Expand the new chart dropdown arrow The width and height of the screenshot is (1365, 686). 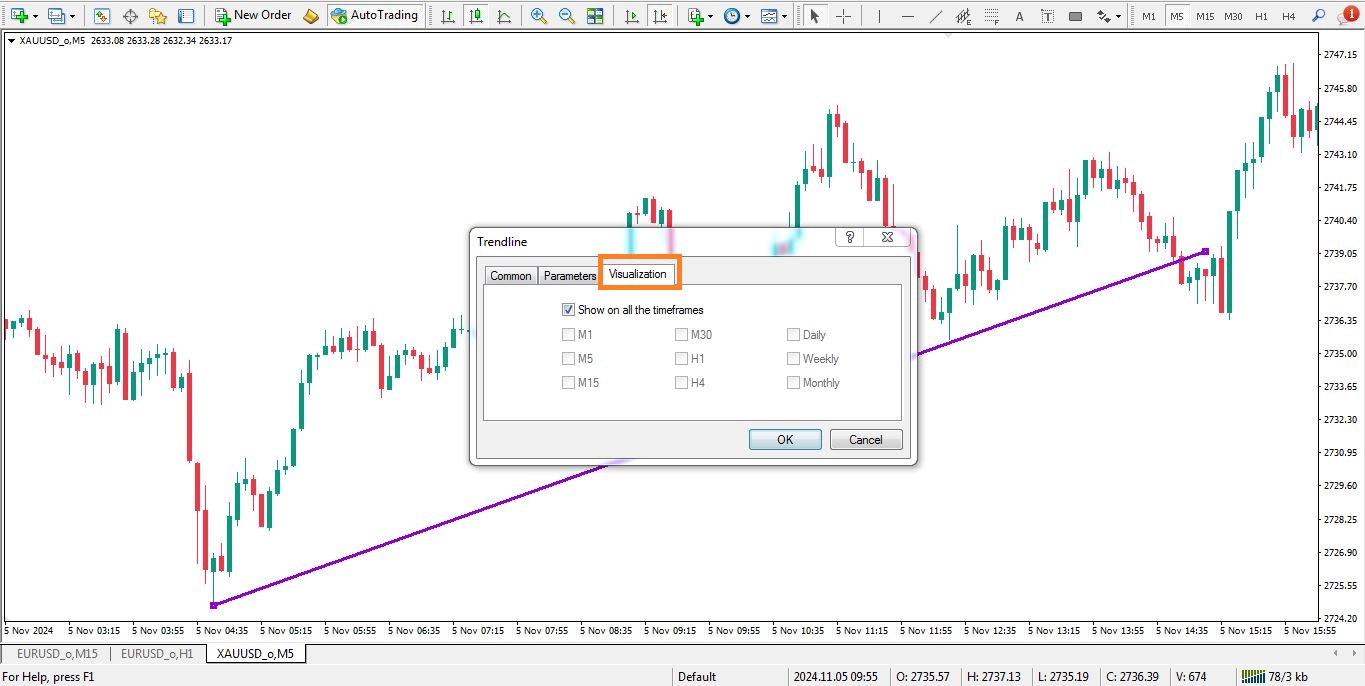tap(36, 16)
